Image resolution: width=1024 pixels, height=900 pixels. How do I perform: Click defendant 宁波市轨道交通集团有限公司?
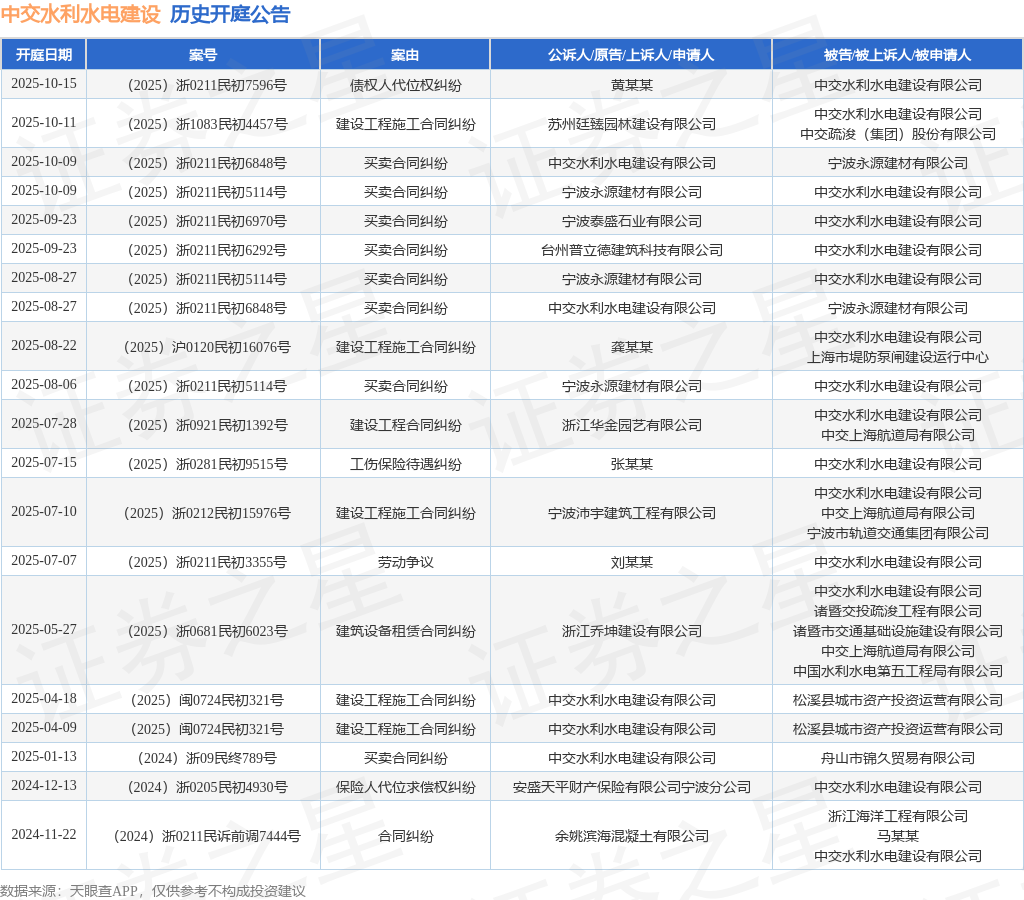(x=898, y=533)
